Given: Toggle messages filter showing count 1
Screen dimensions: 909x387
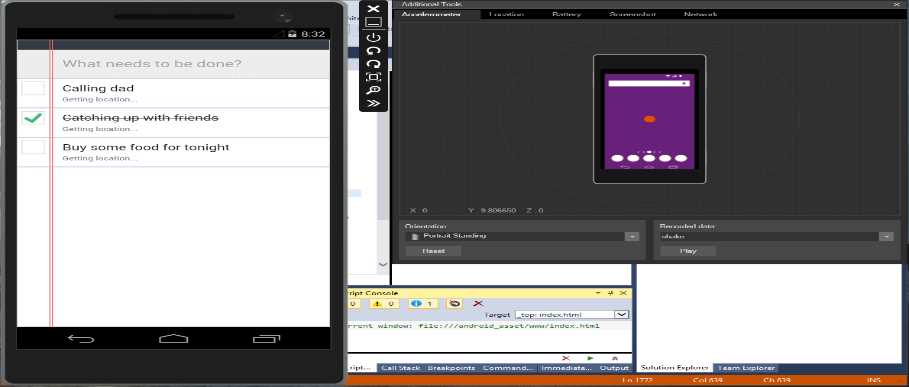Looking at the screenshot, I should pos(422,304).
